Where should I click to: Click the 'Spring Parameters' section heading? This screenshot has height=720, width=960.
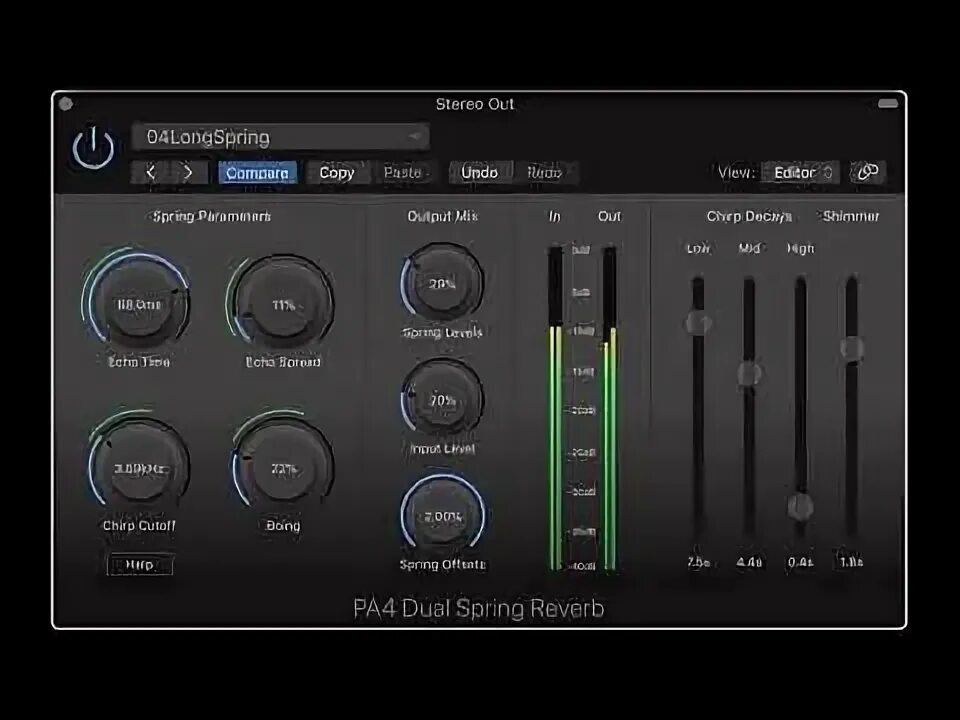[211, 216]
